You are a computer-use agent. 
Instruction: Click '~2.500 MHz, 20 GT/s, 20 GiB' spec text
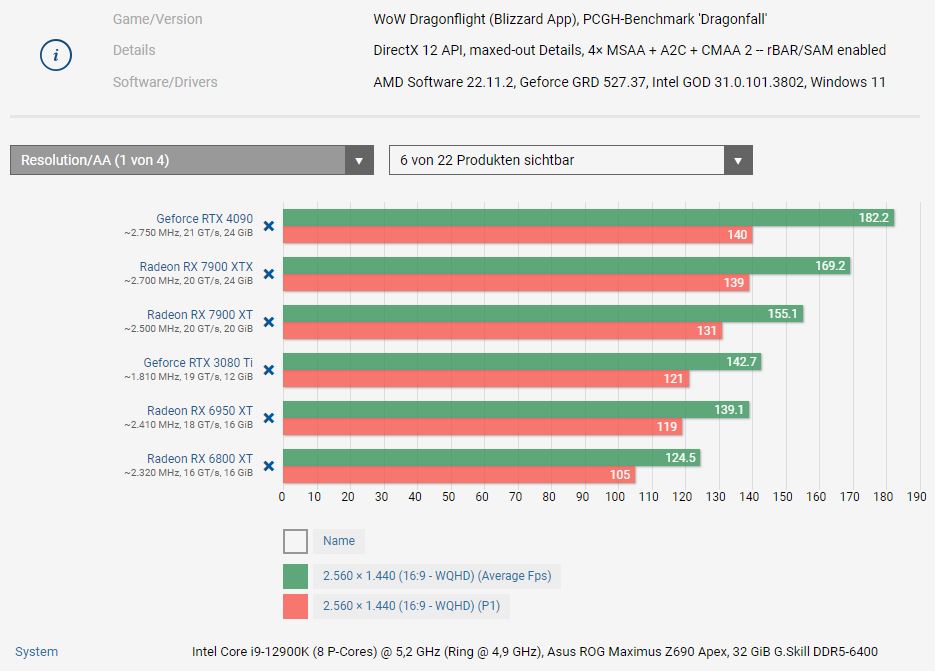point(189,329)
